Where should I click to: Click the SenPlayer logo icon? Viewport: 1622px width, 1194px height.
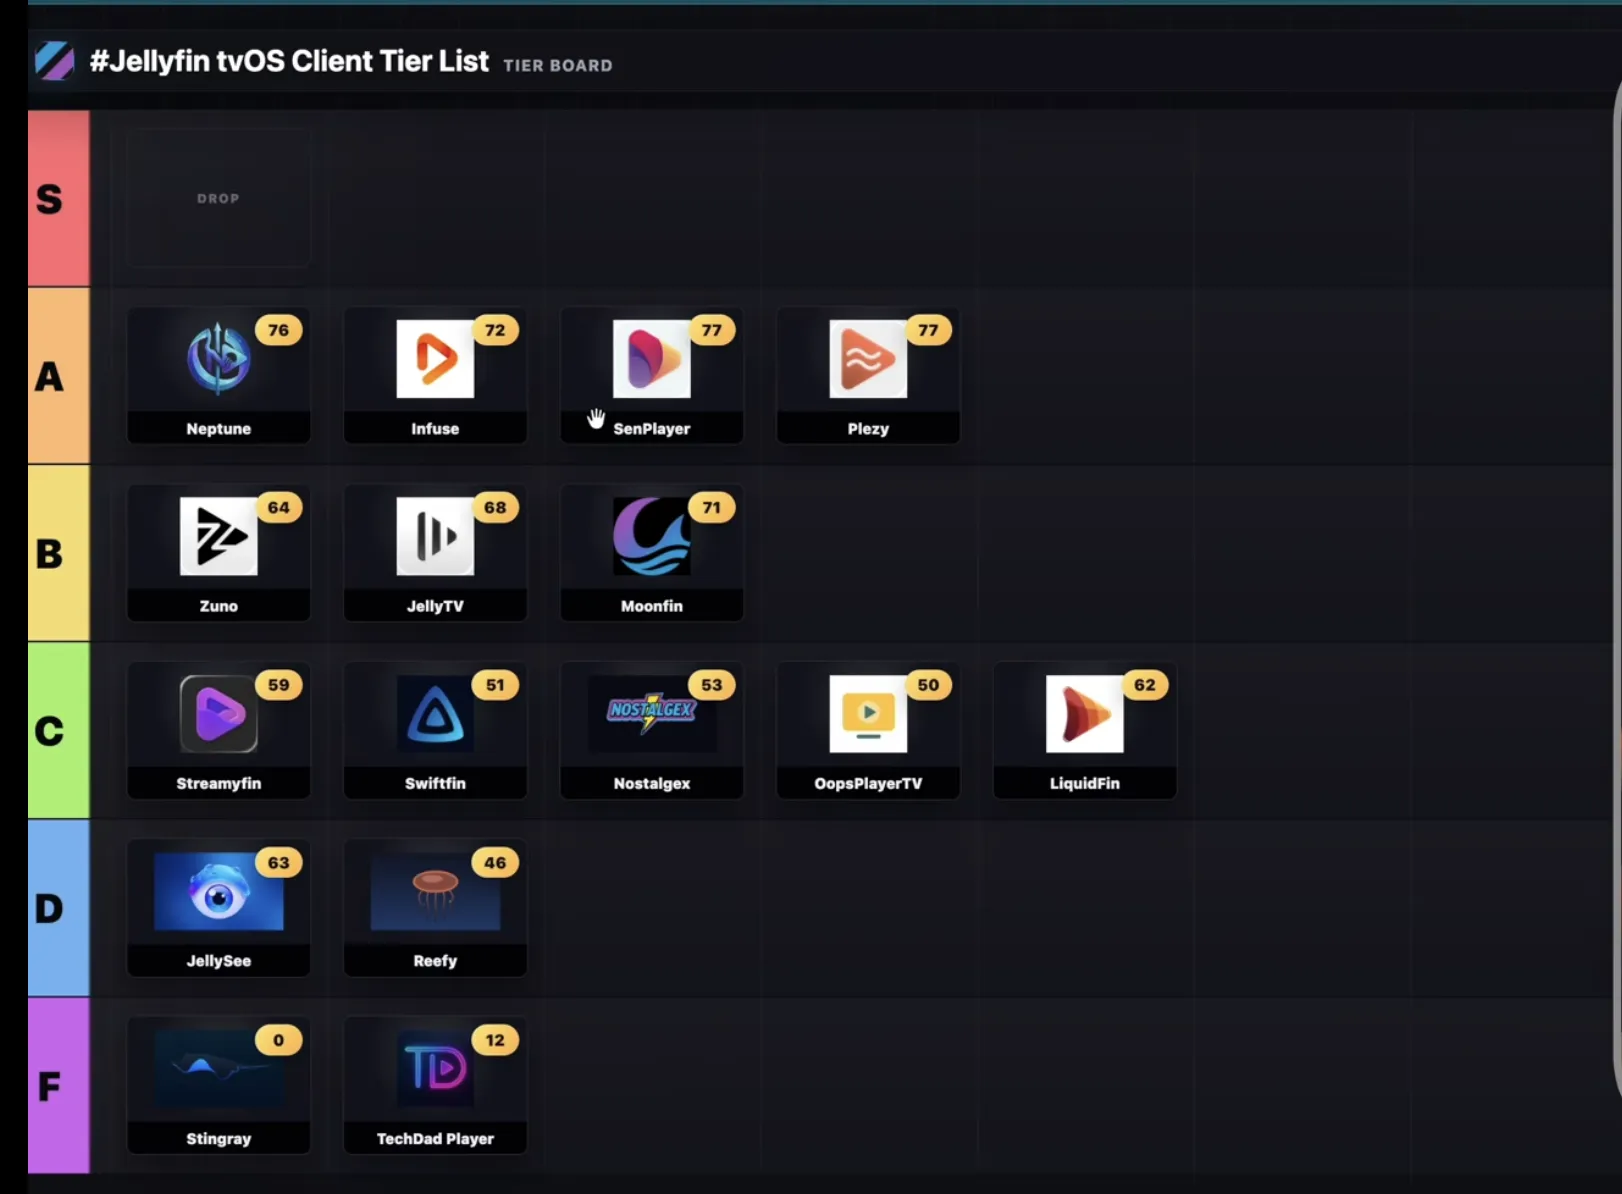click(x=651, y=359)
